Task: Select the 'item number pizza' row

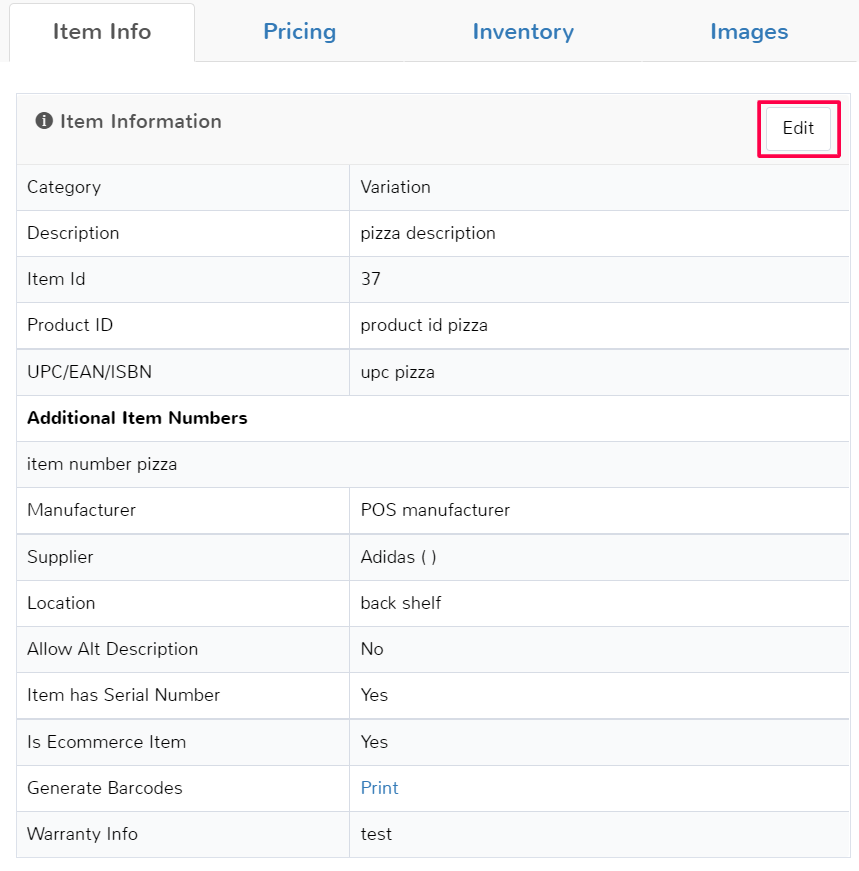Action: pos(102,464)
